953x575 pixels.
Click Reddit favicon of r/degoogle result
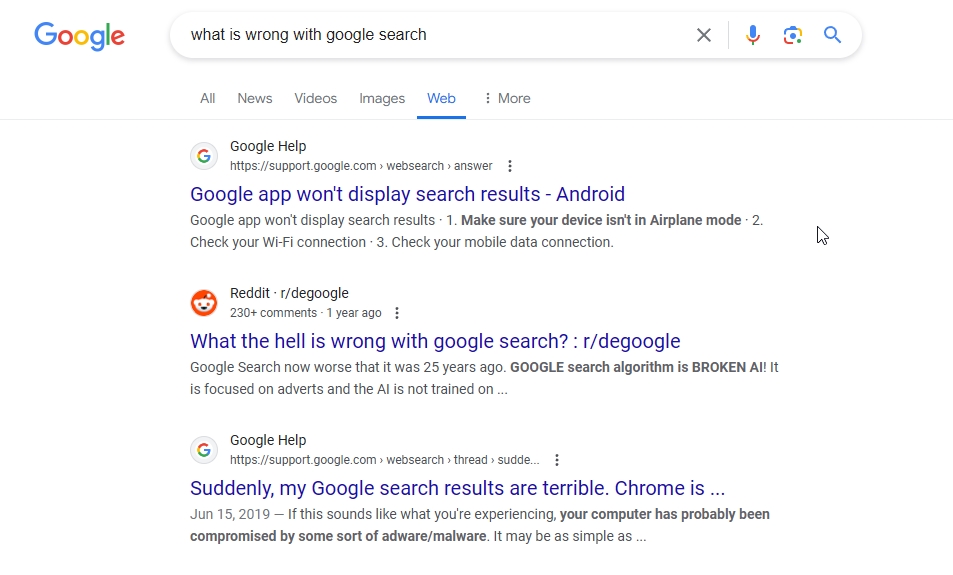coord(204,303)
